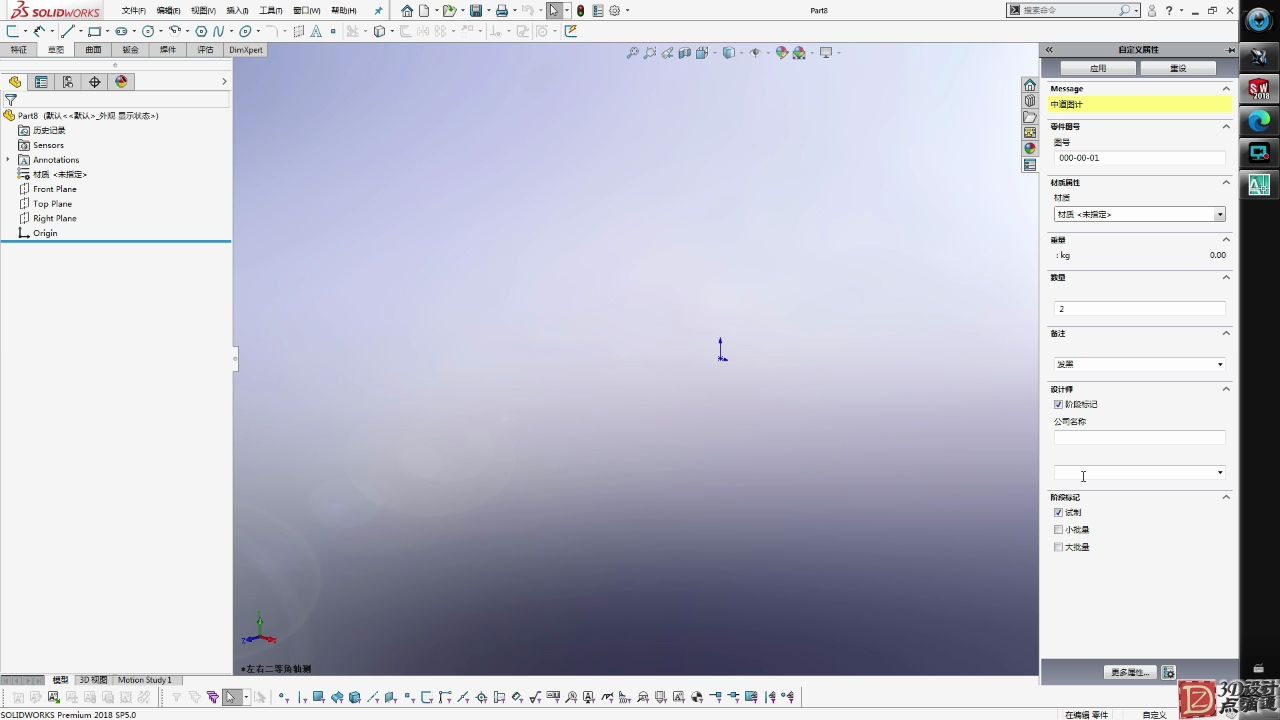Image resolution: width=1280 pixels, height=720 pixels.
Task: Click the 图号 input field with 000-00-01
Action: (1139, 158)
